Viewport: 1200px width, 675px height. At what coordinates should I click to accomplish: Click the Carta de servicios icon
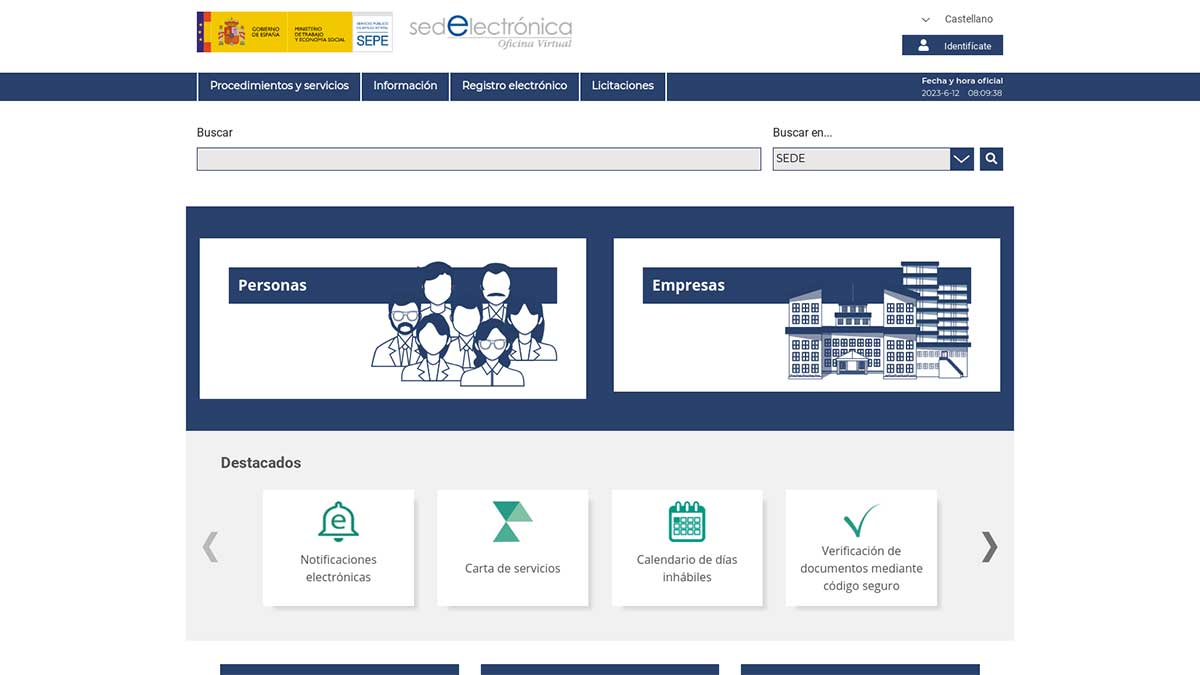tap(512, 522)
